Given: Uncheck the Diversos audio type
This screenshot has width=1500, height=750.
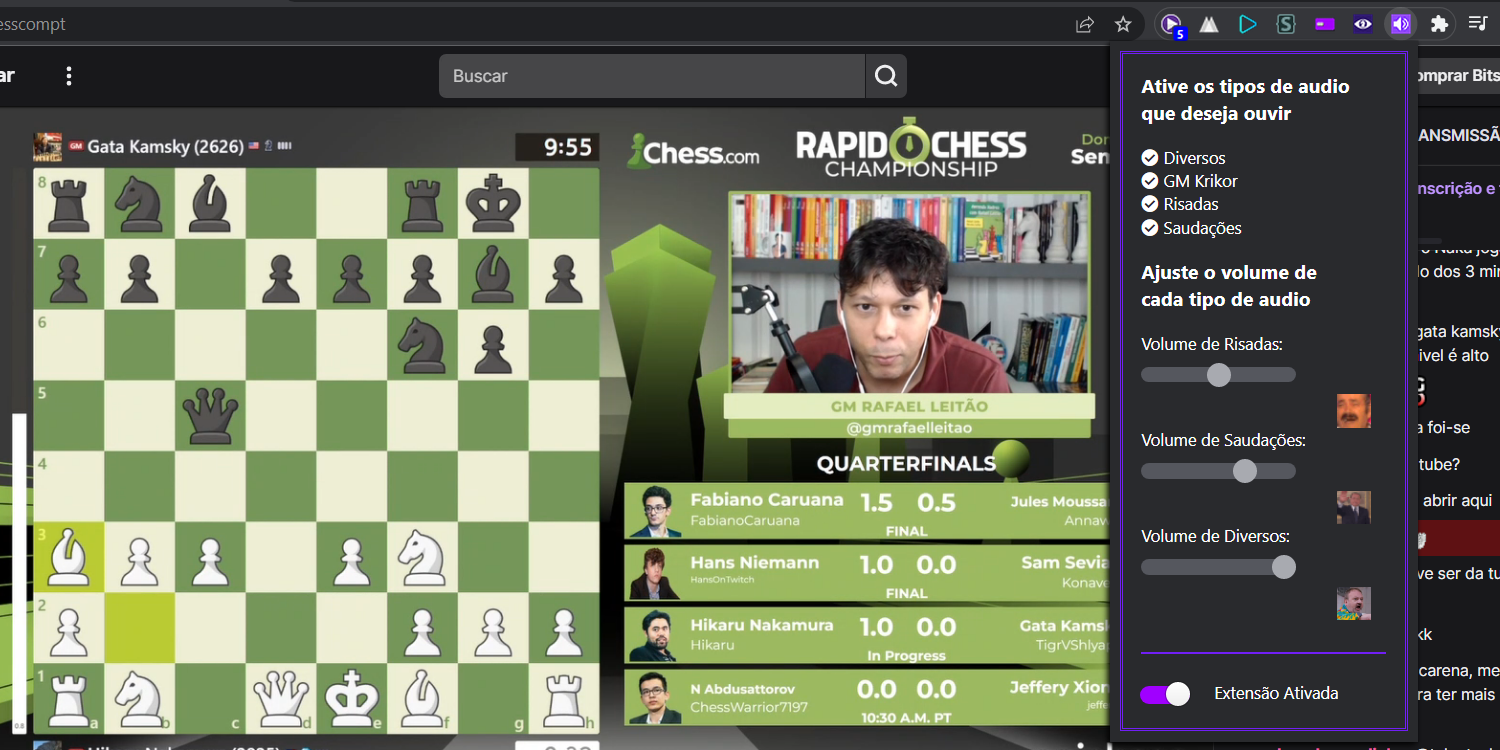Looking at the screenshot, I should 1150,158.
